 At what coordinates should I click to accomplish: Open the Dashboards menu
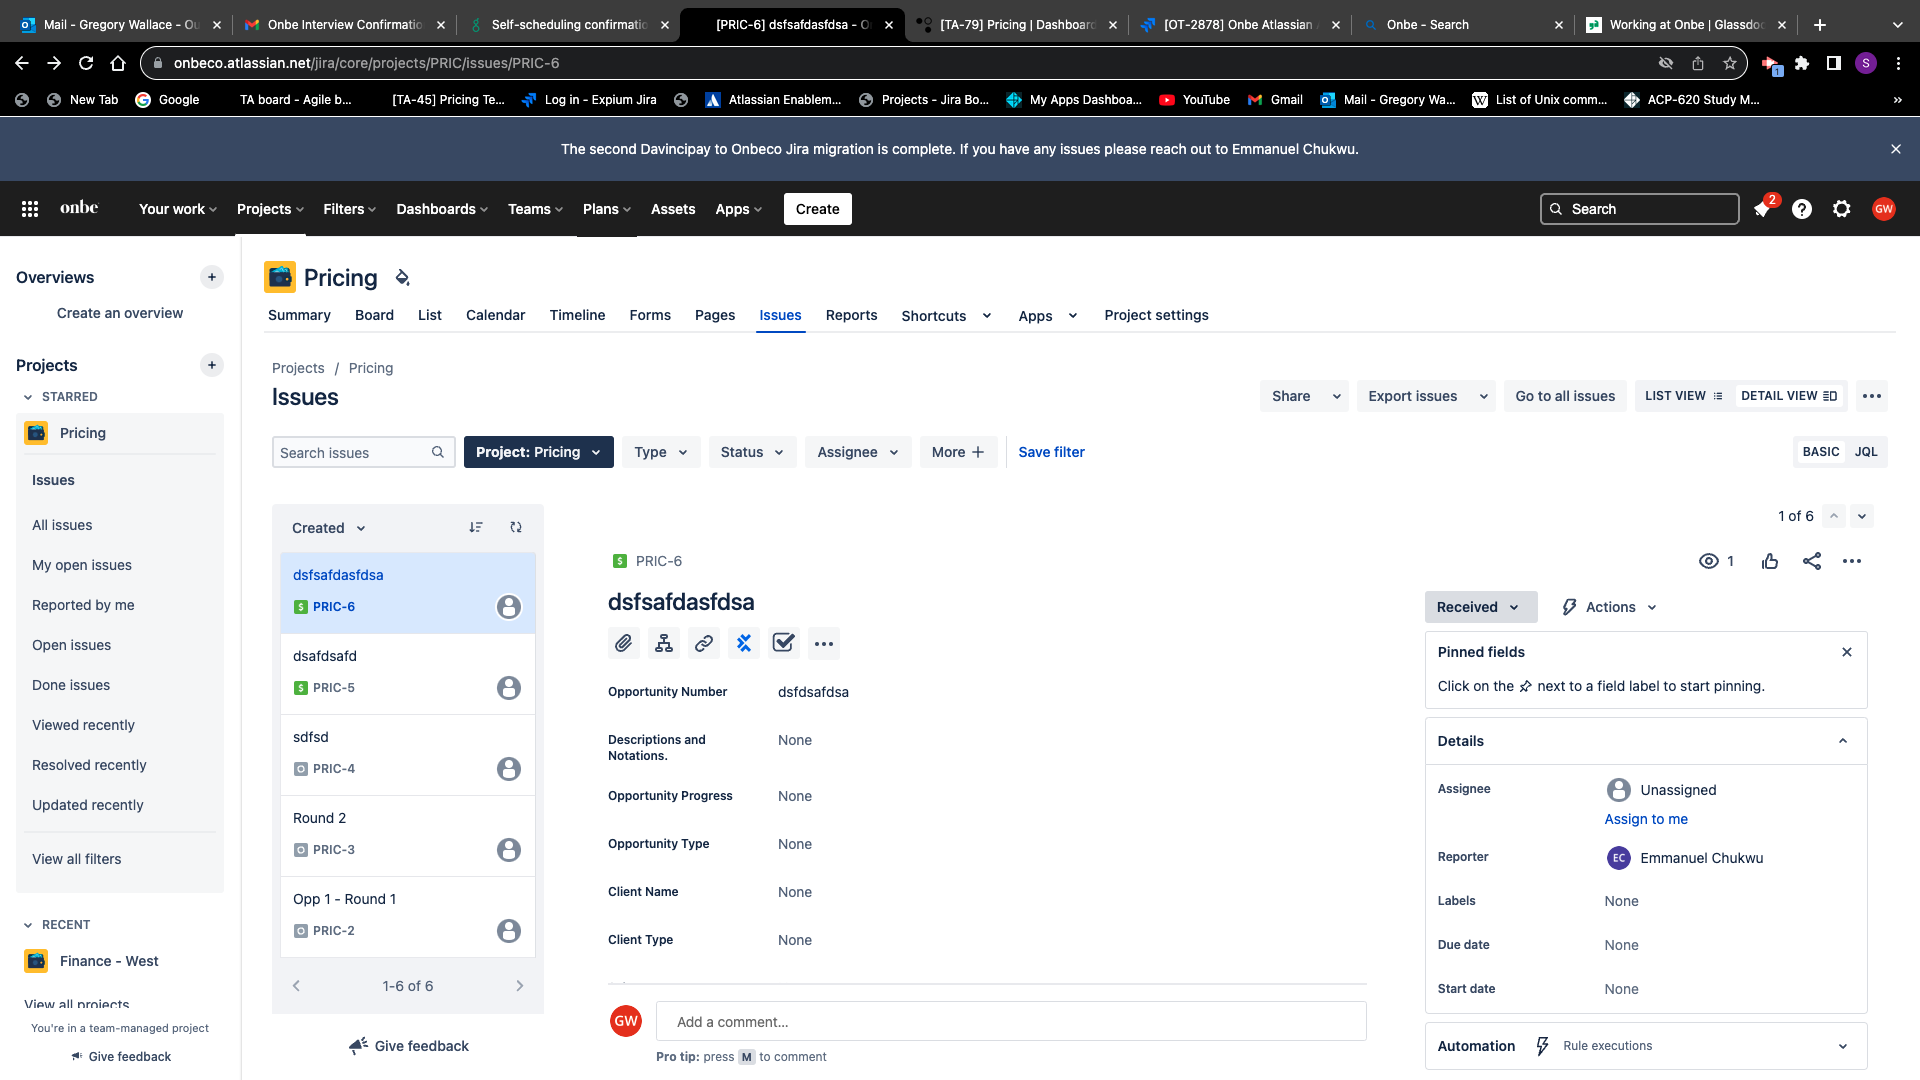pos(442,209)
